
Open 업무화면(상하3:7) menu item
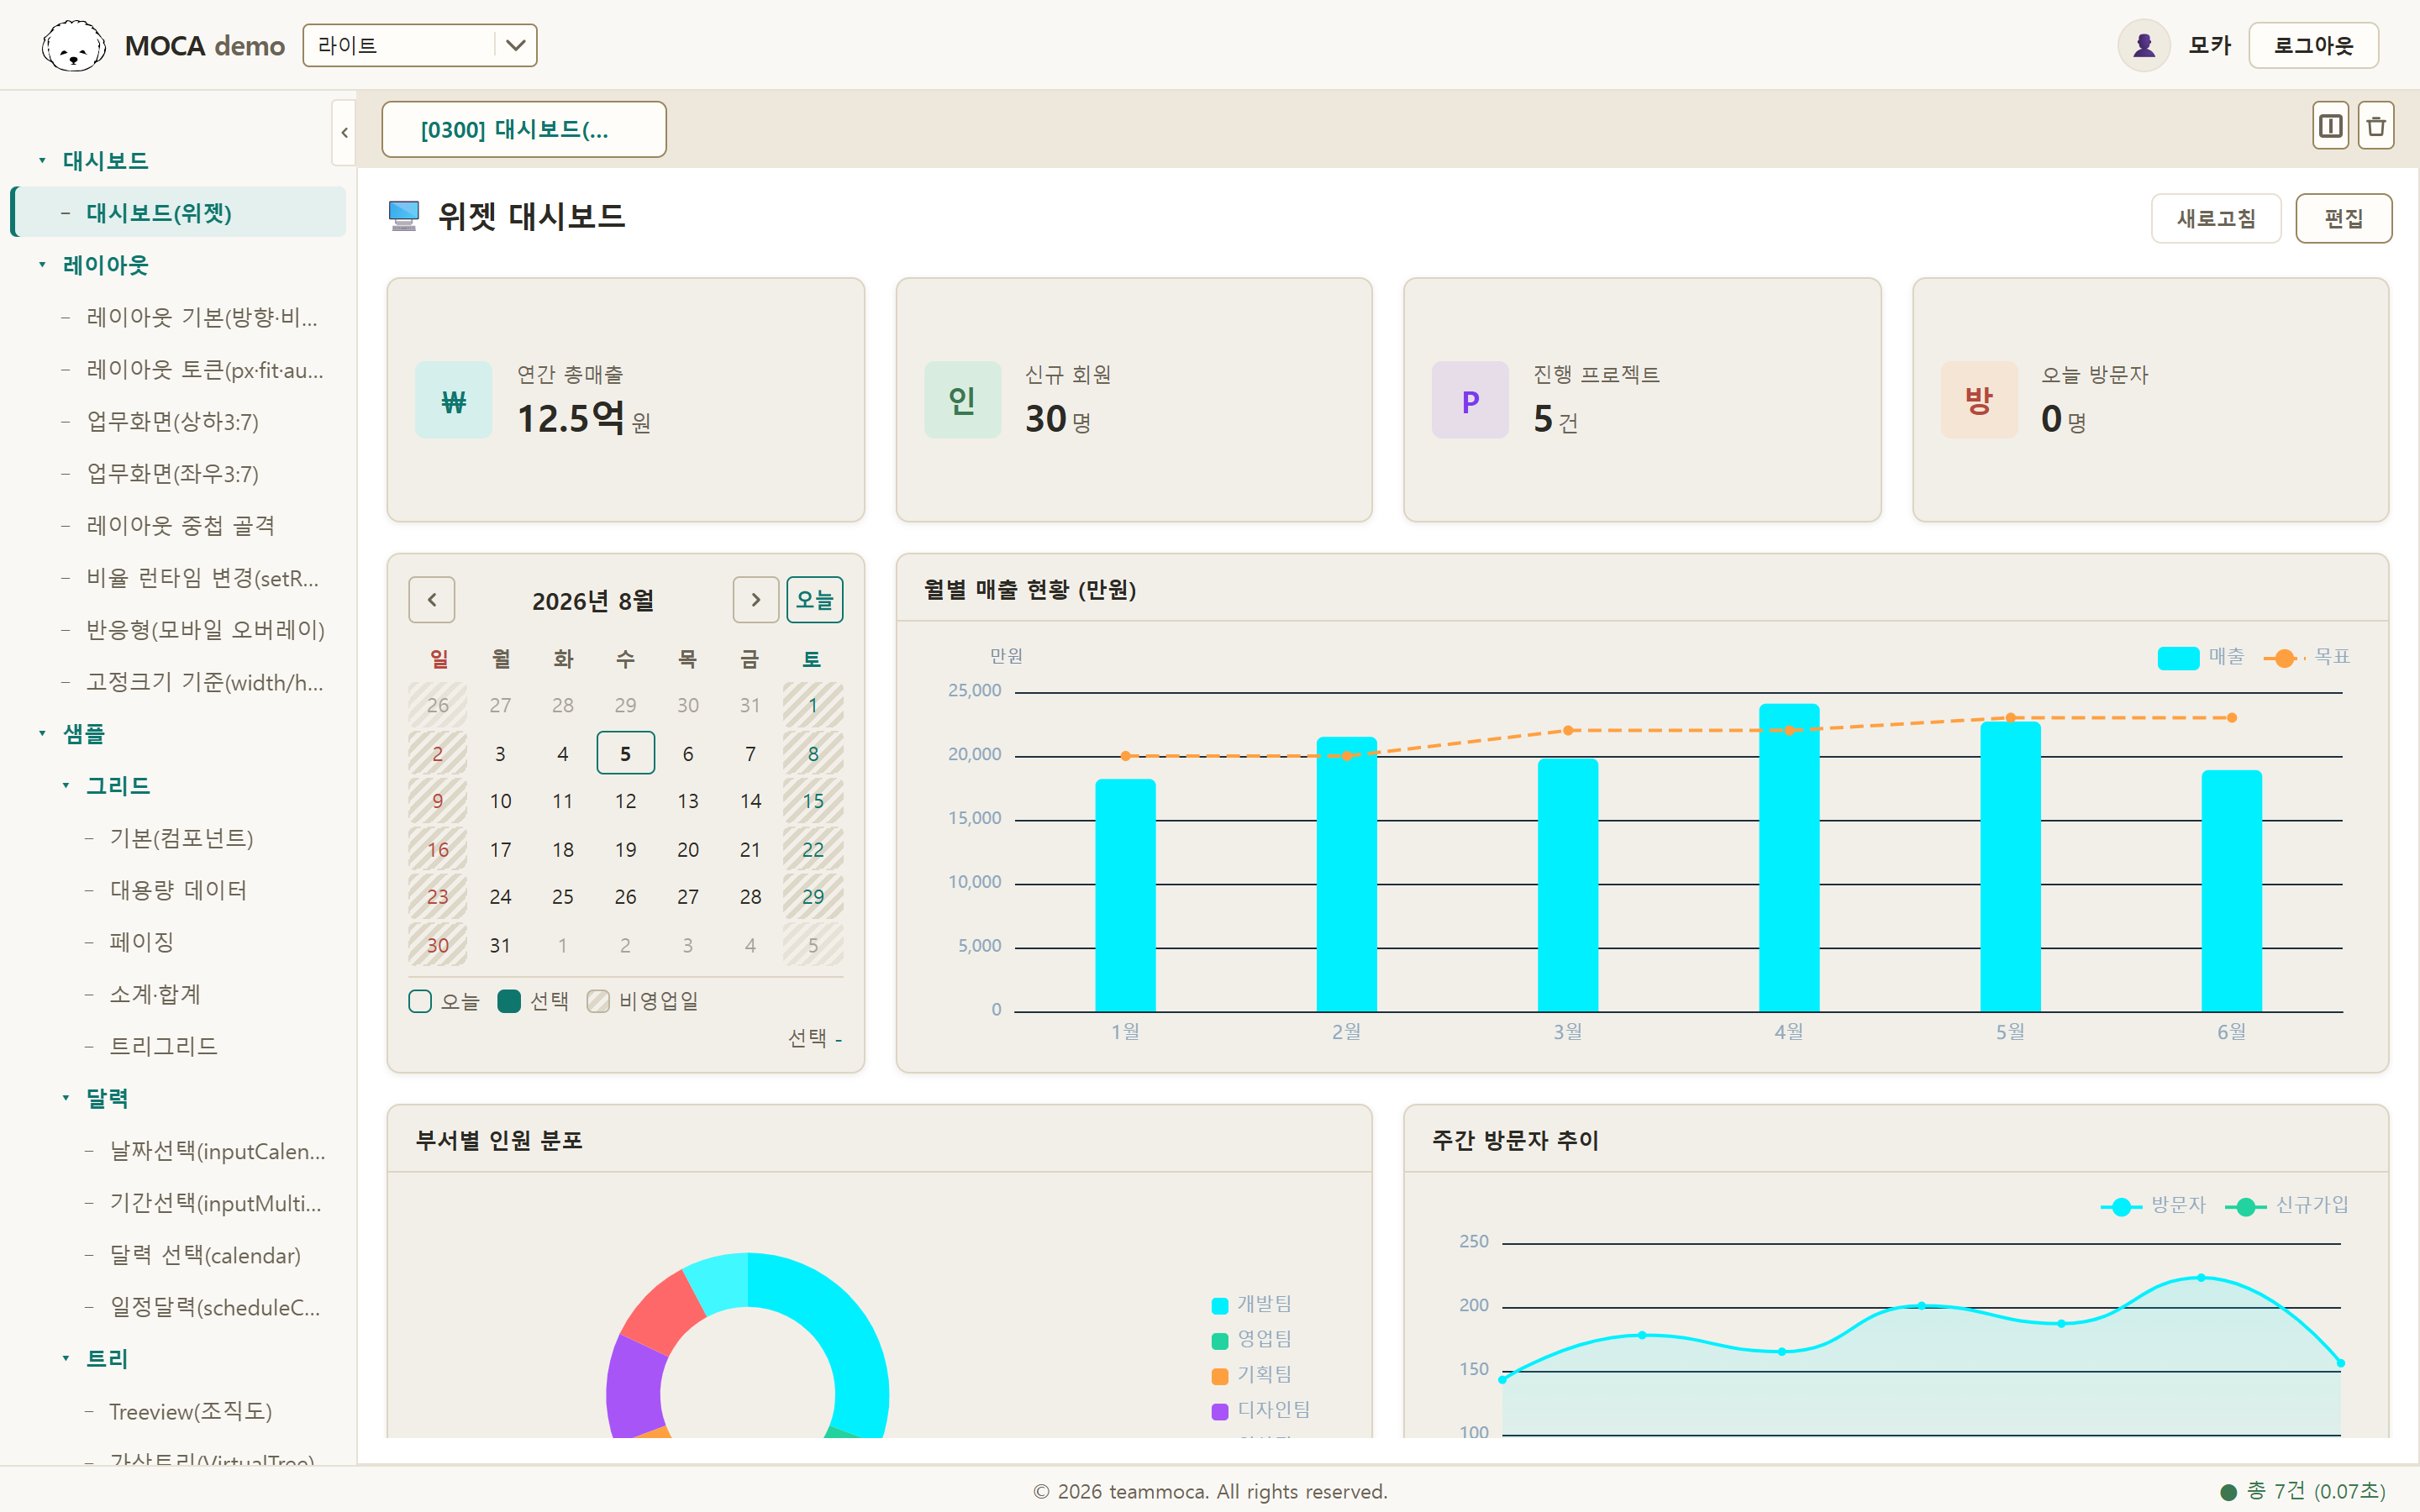click(x=173, y=421)
